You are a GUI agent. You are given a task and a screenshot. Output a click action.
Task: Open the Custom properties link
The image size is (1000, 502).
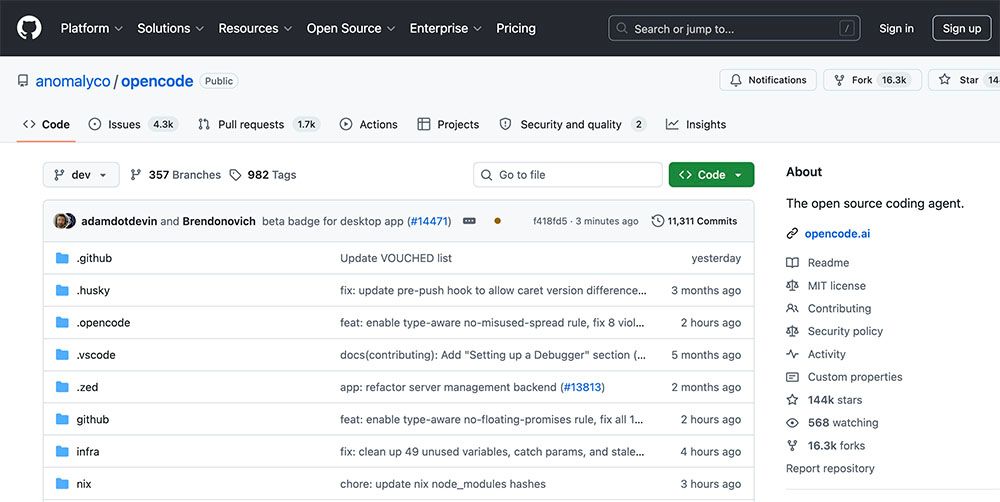[x=855, y=377]
